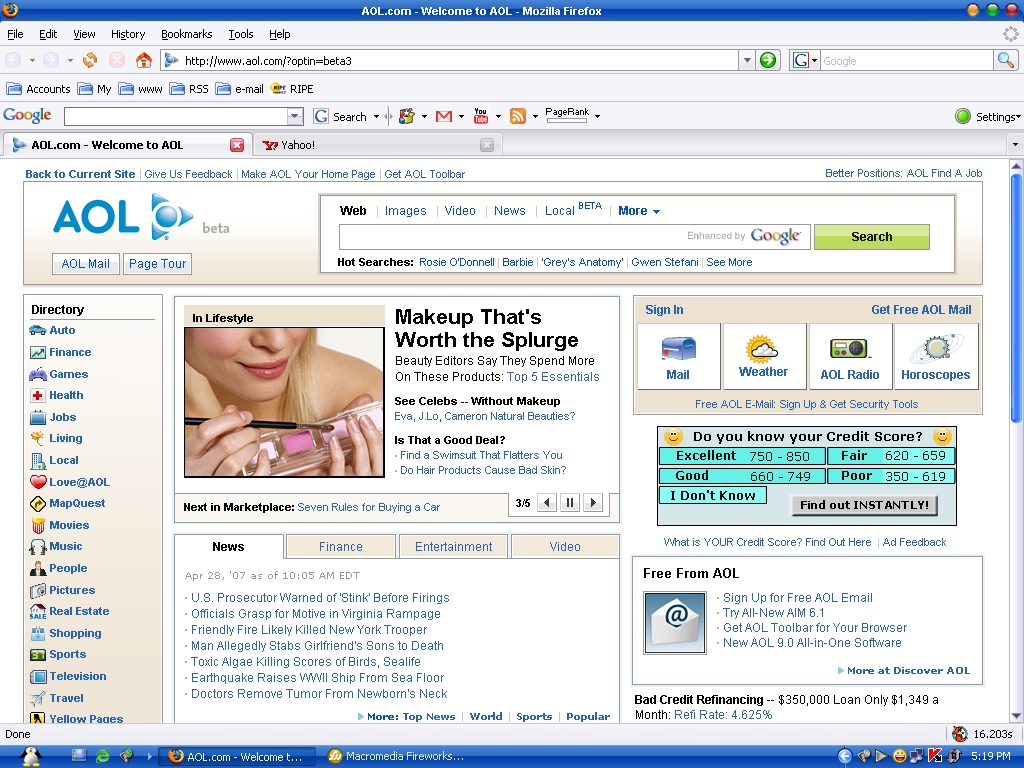
Task: Click the green Go arrow button
Action: coord(768,60)
